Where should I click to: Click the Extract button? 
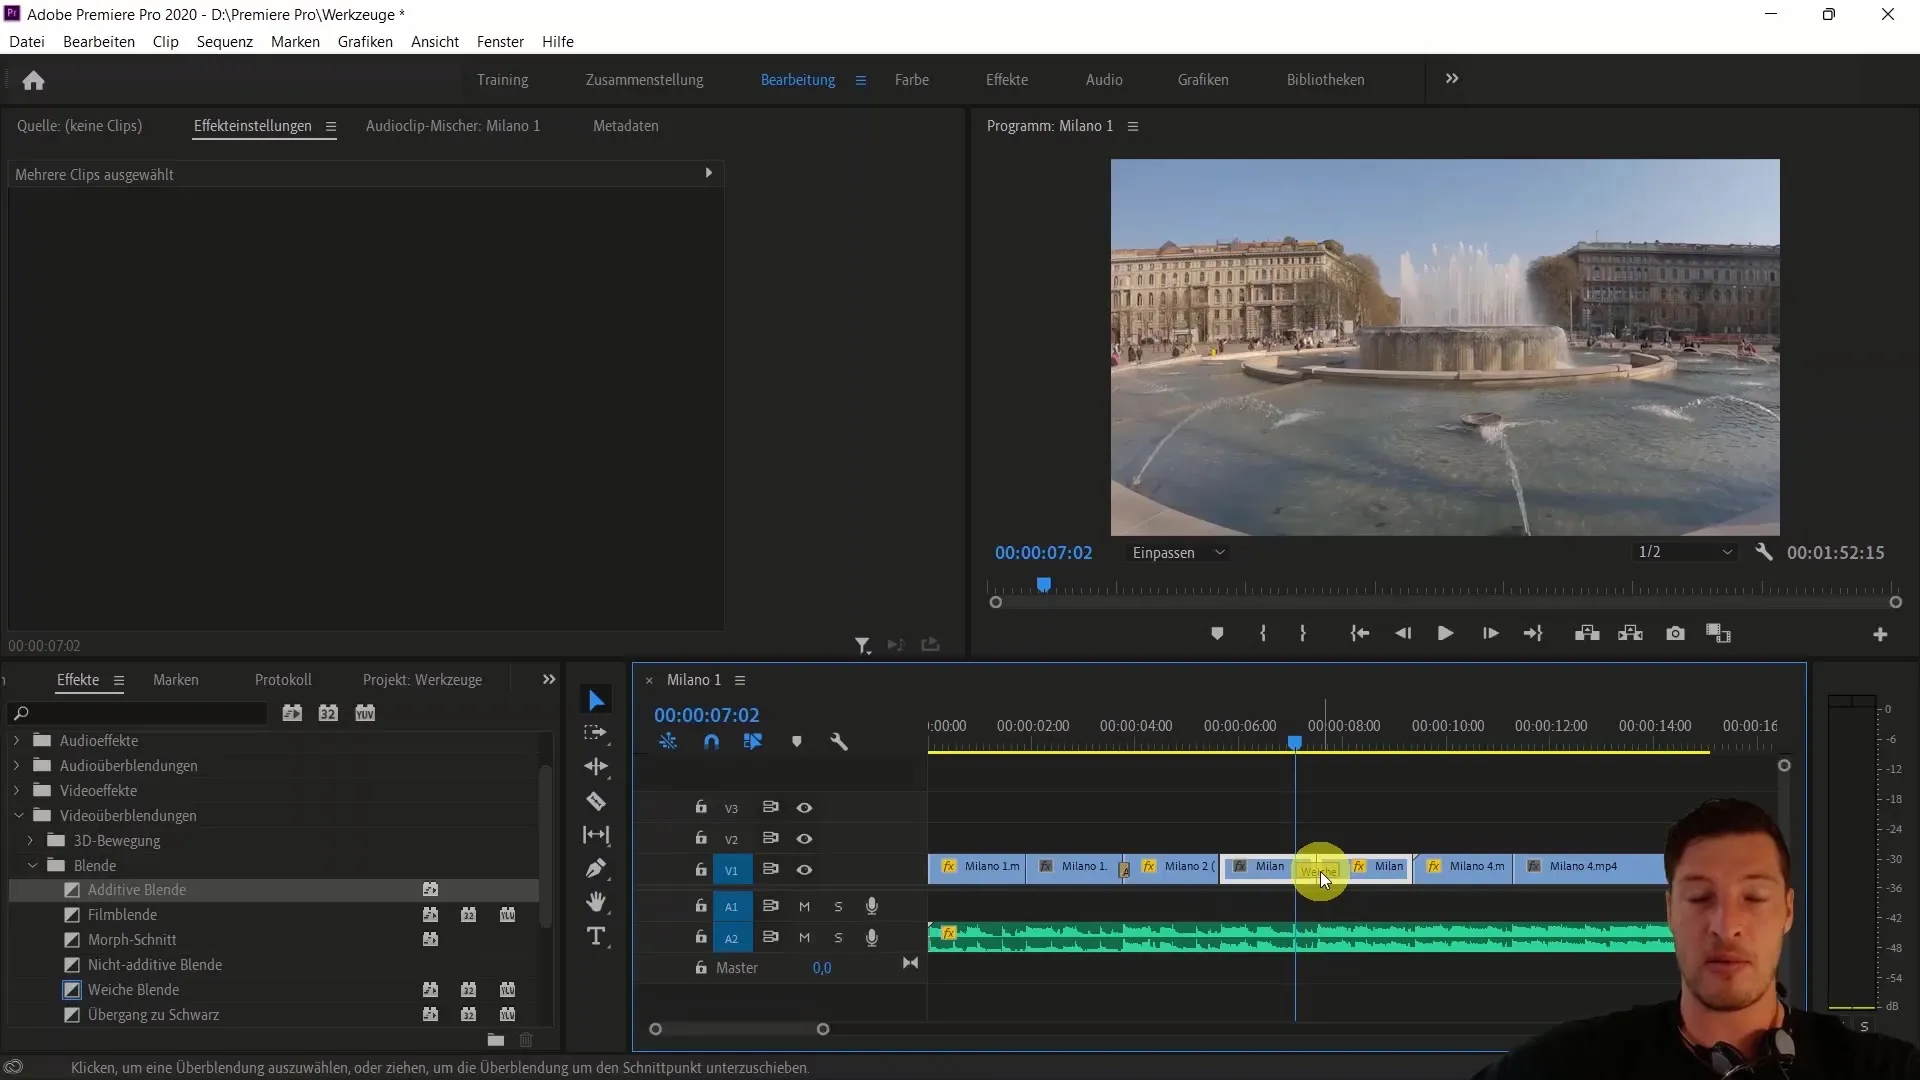click(1631, 634)
